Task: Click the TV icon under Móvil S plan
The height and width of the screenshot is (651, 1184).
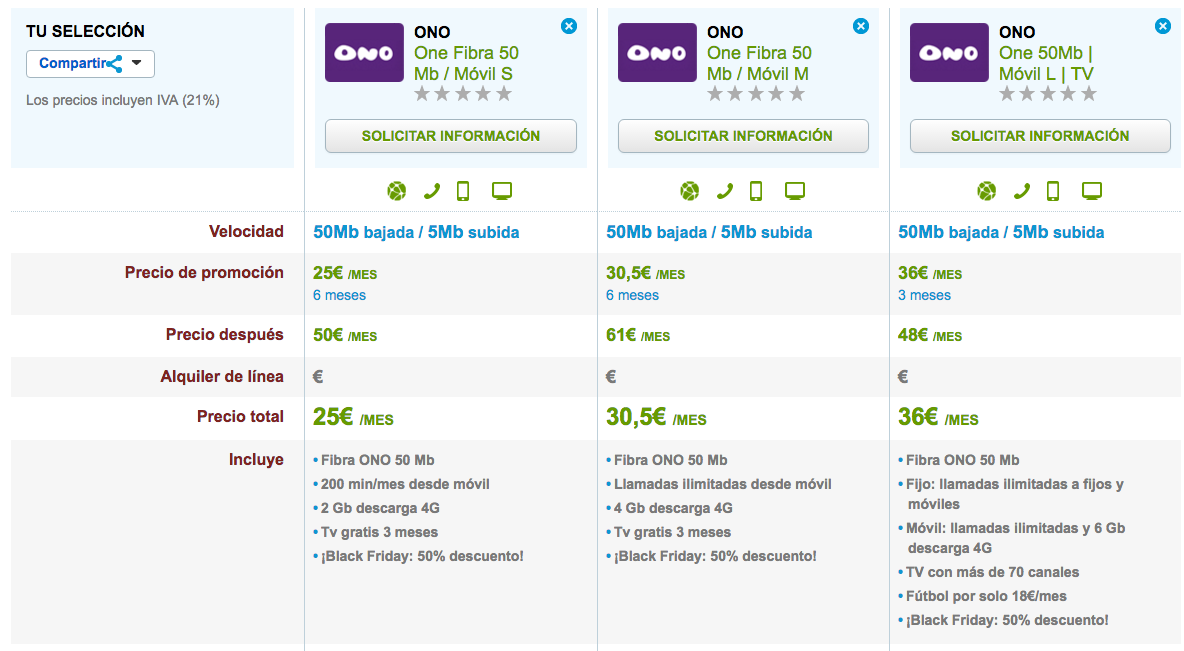Action: pos(502,191)
